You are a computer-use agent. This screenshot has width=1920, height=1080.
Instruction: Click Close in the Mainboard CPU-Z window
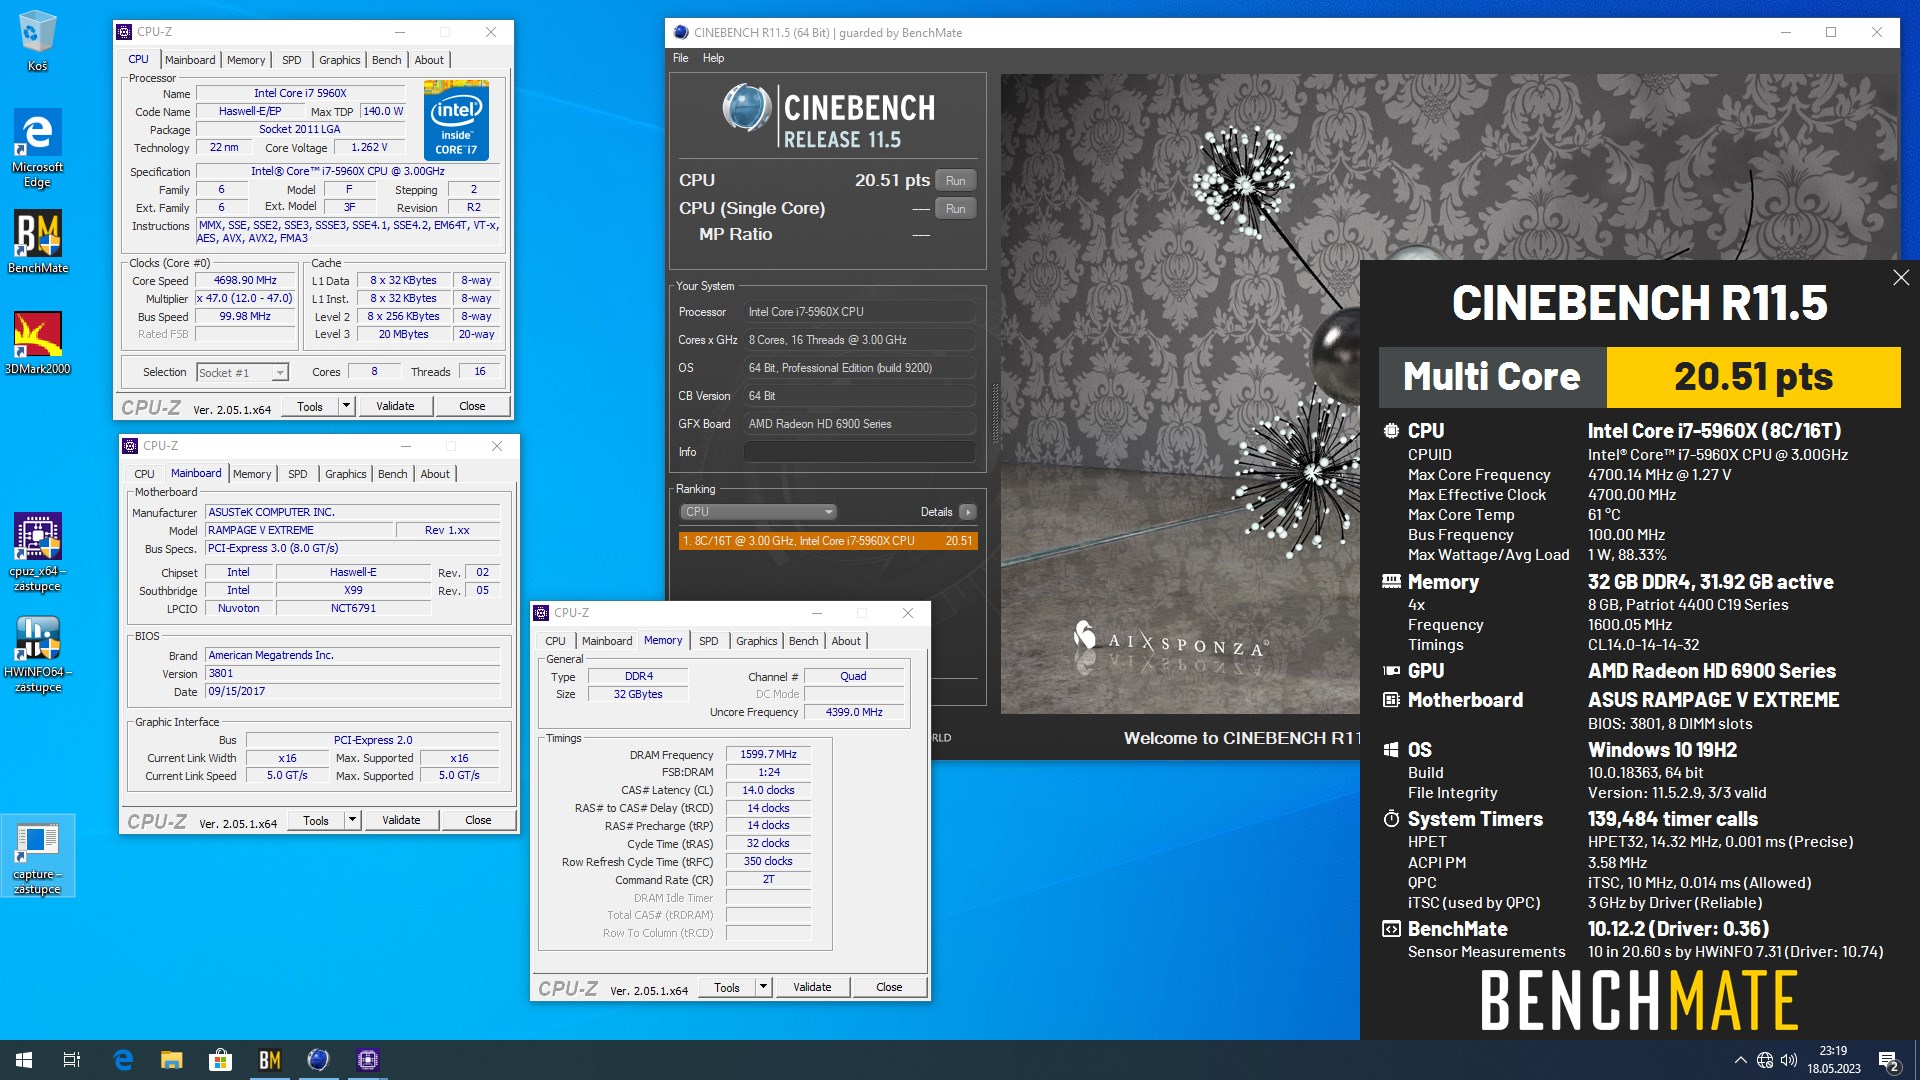click(x=478, y=820)
